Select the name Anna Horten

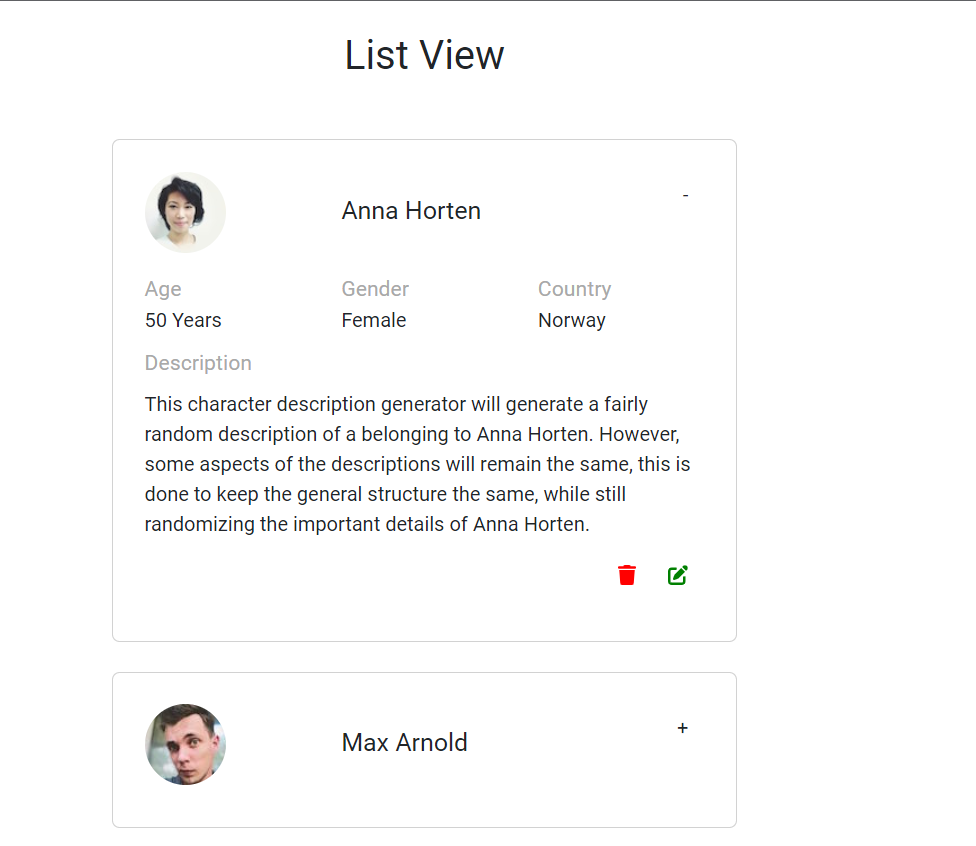[411, 210]
